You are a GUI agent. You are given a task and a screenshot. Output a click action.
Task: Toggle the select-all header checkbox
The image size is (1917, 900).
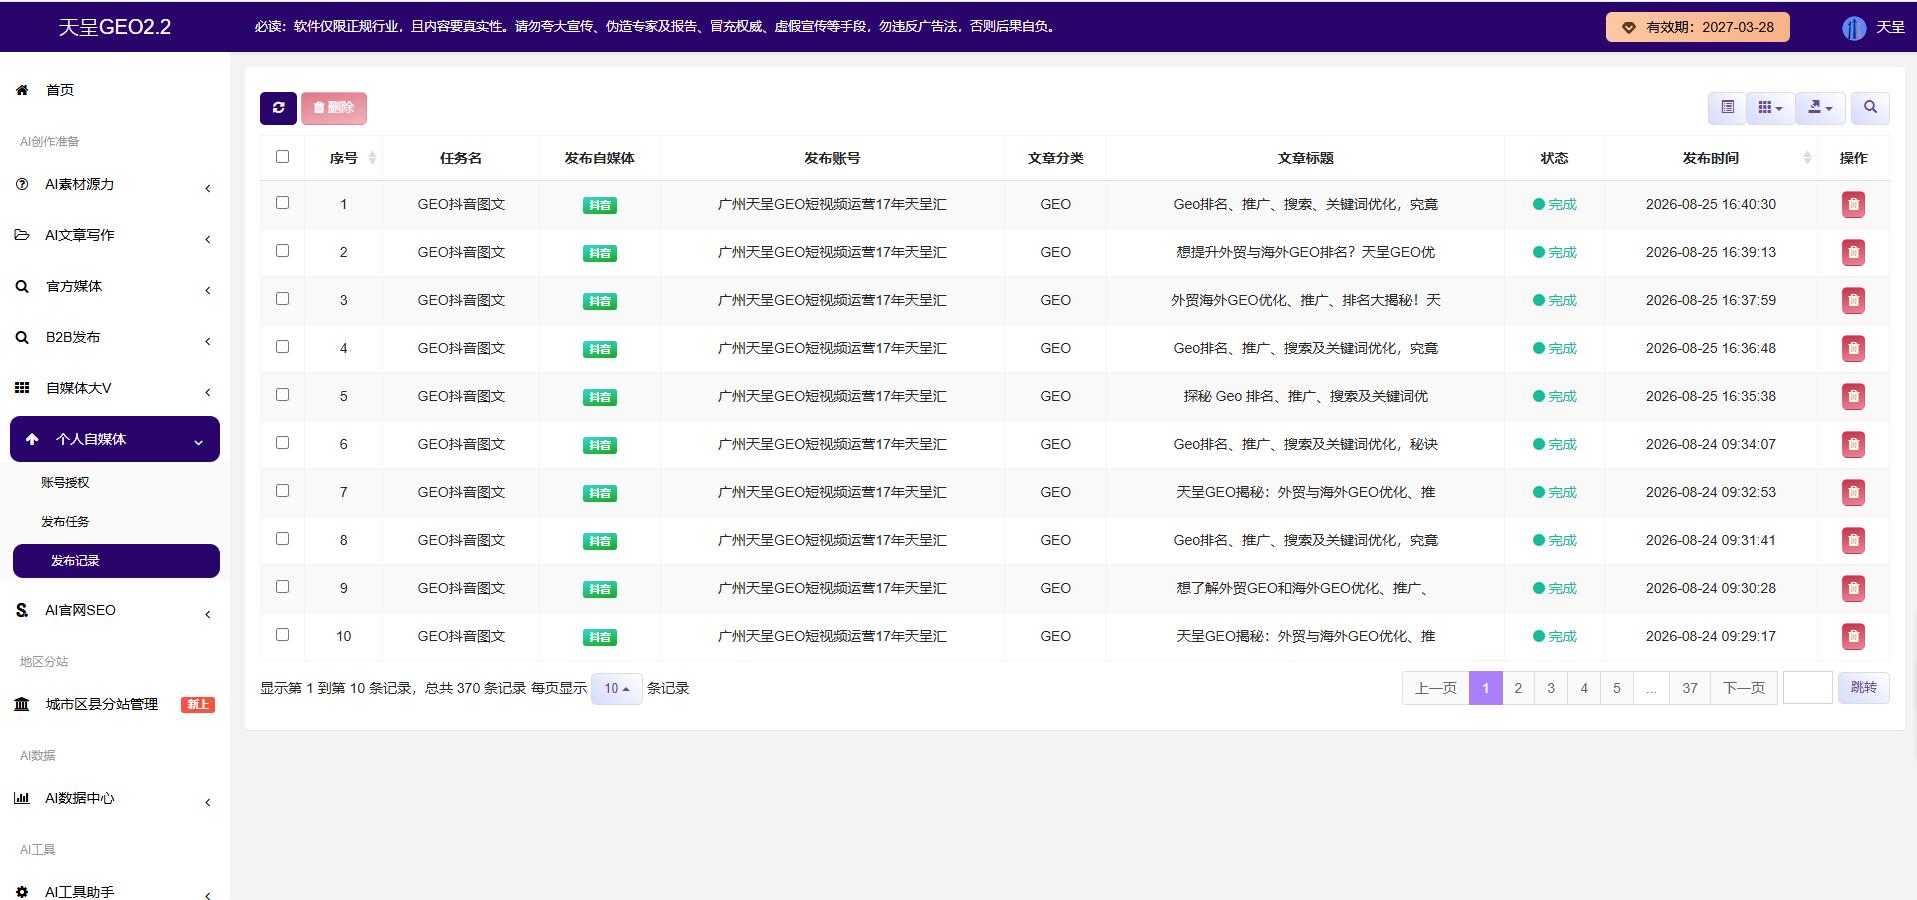[x=282, y=157]
